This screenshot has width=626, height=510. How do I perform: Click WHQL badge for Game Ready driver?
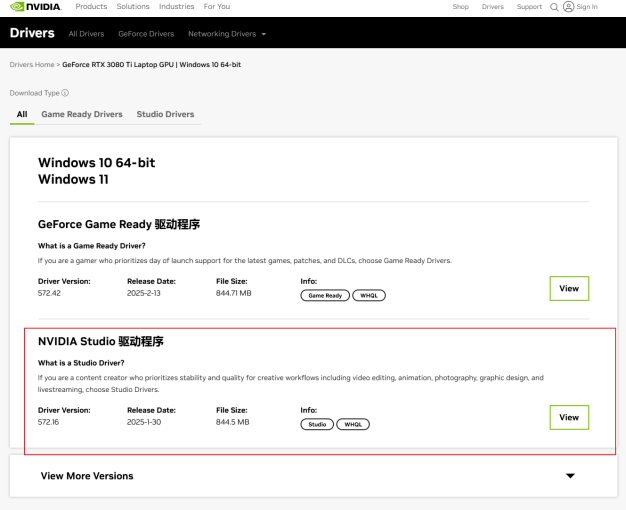[x=368, y=296]
